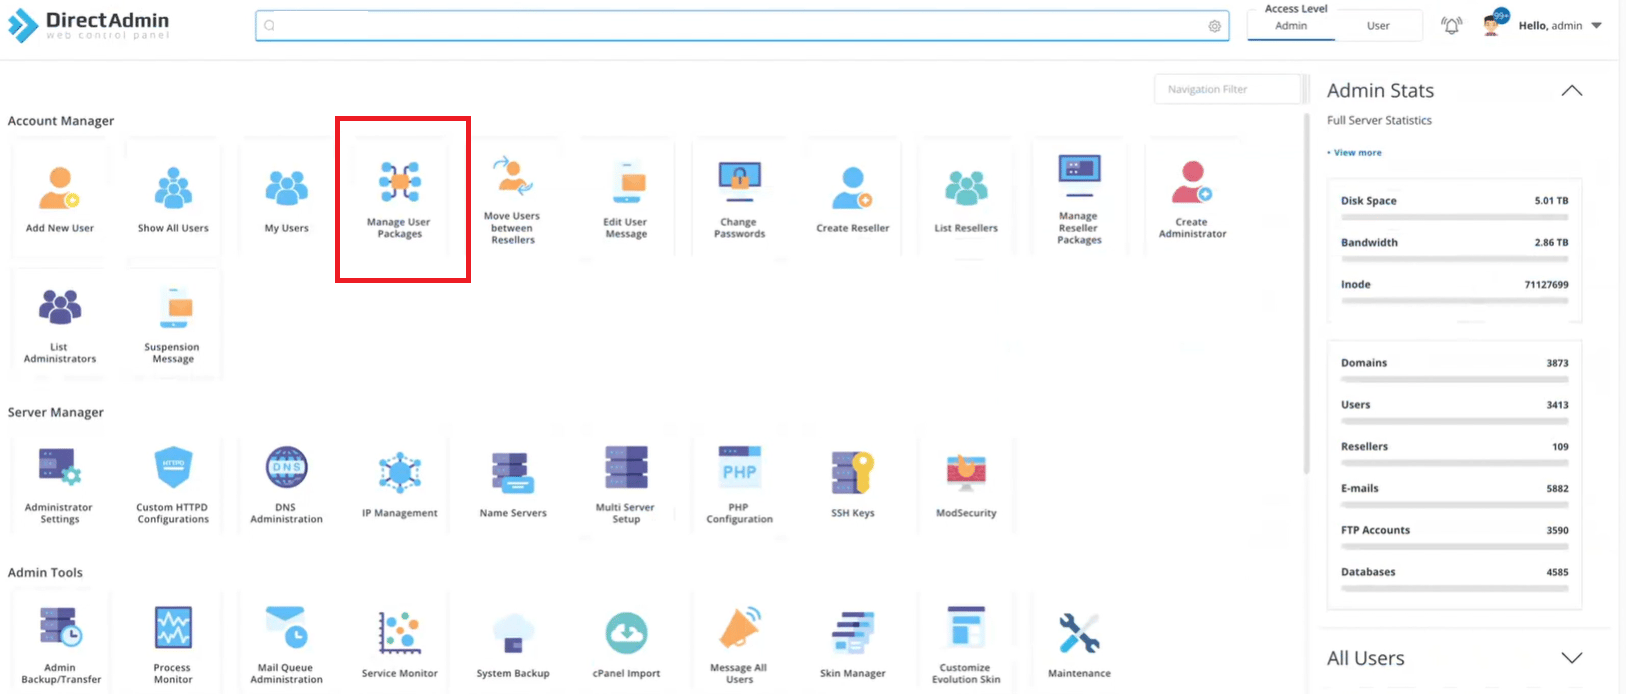The image size is (1626, 694).
Task: Click the Full Server Statistics text
Action: click(1379, 120)
